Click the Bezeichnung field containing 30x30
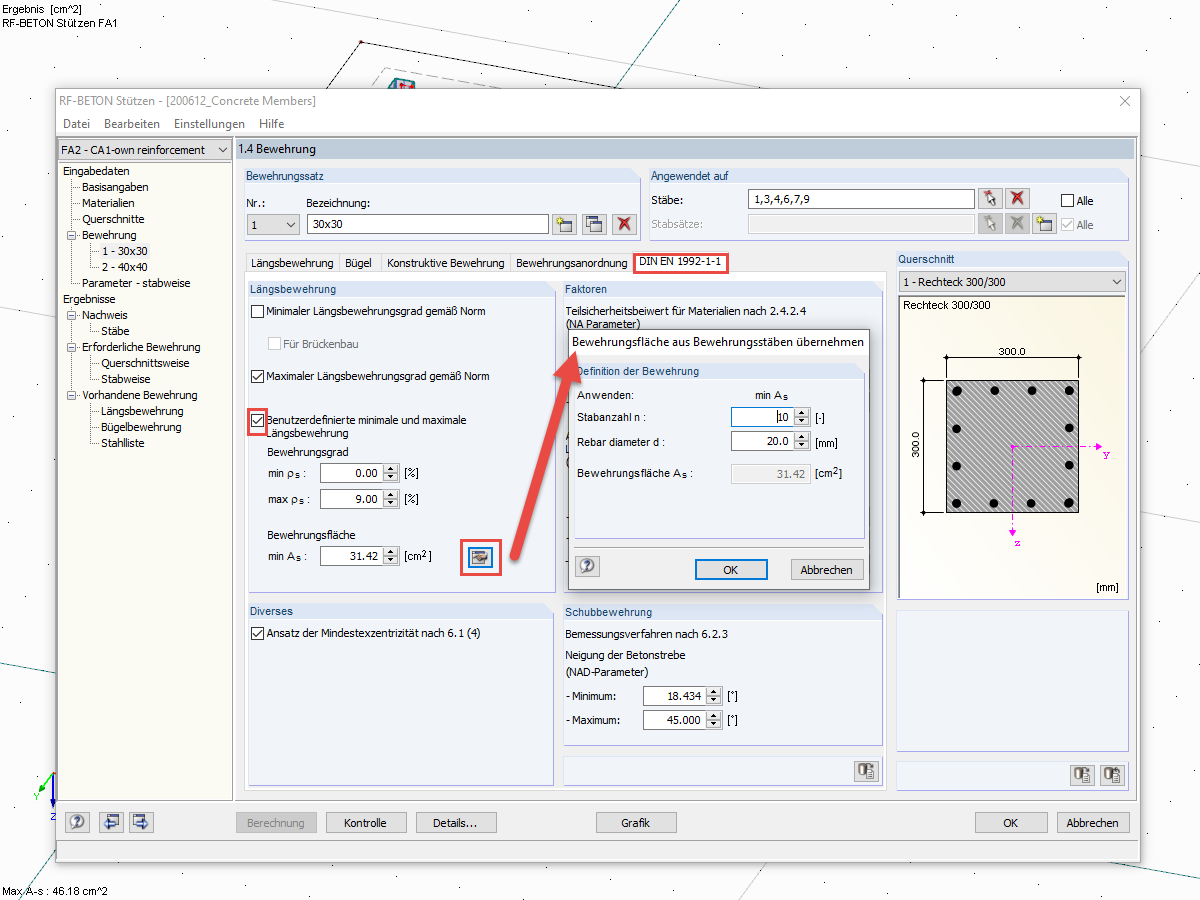1200x900 pixels. point(428,223)
